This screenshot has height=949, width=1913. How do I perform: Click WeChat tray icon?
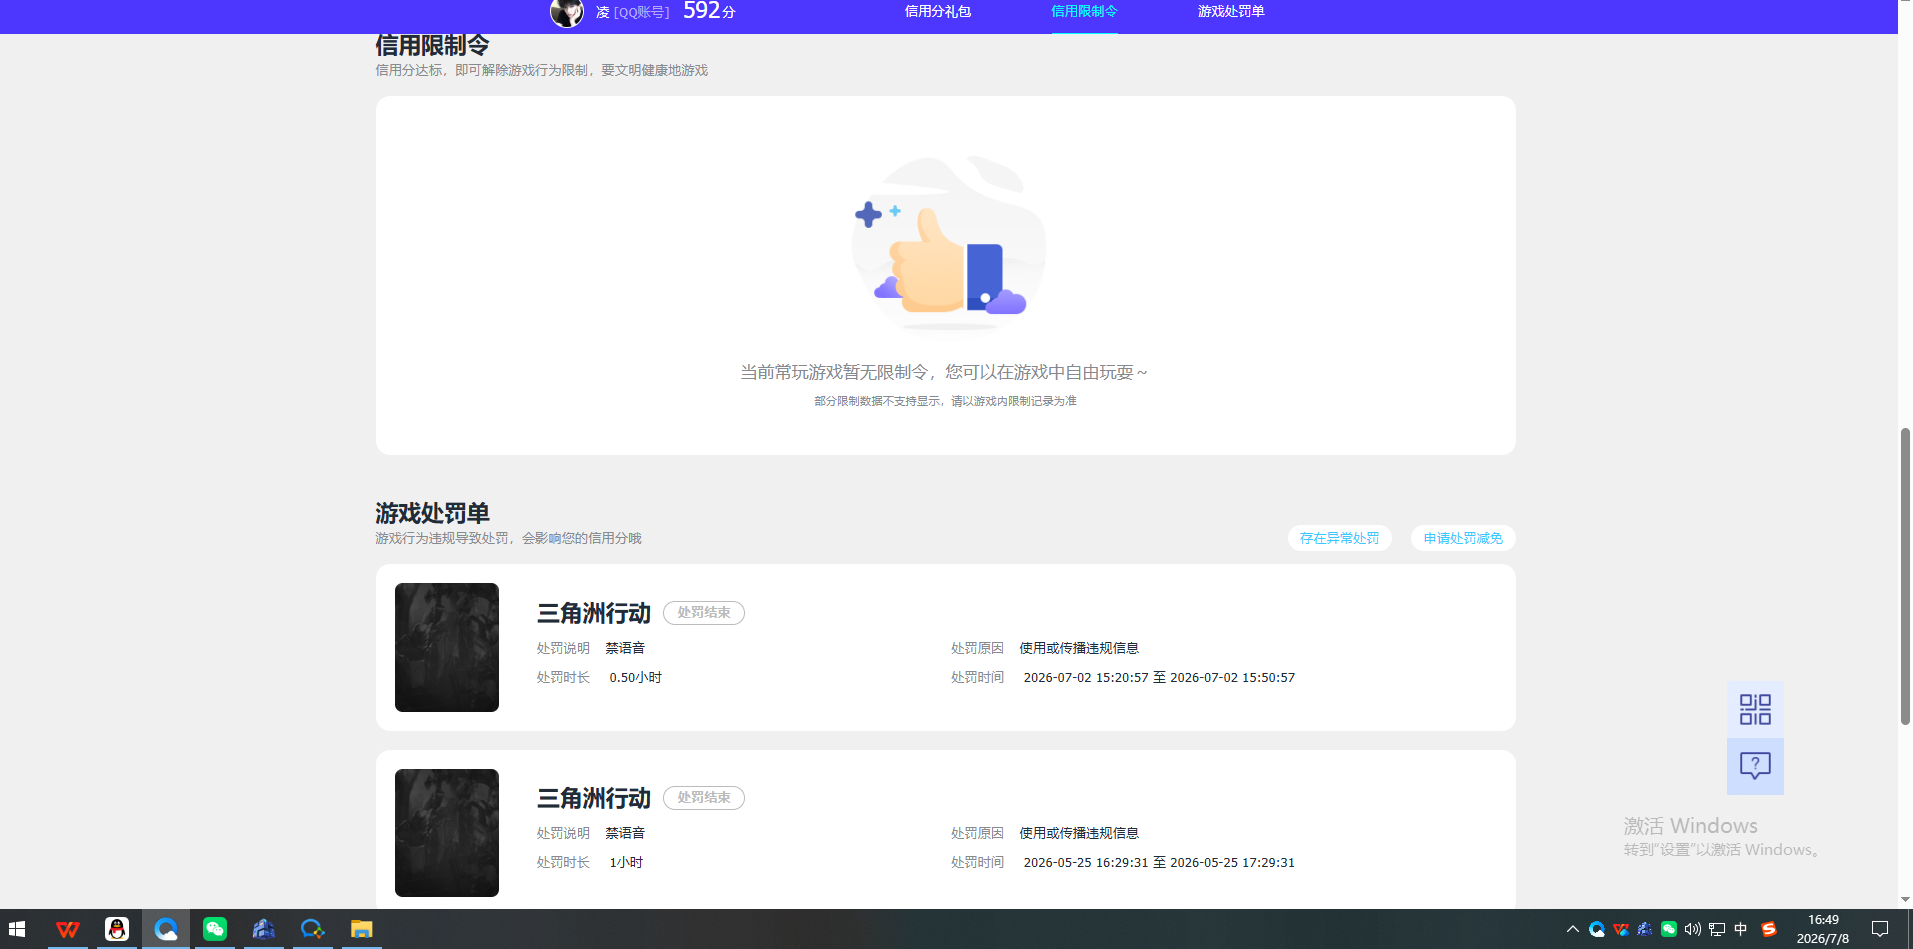coord(1669,929)
